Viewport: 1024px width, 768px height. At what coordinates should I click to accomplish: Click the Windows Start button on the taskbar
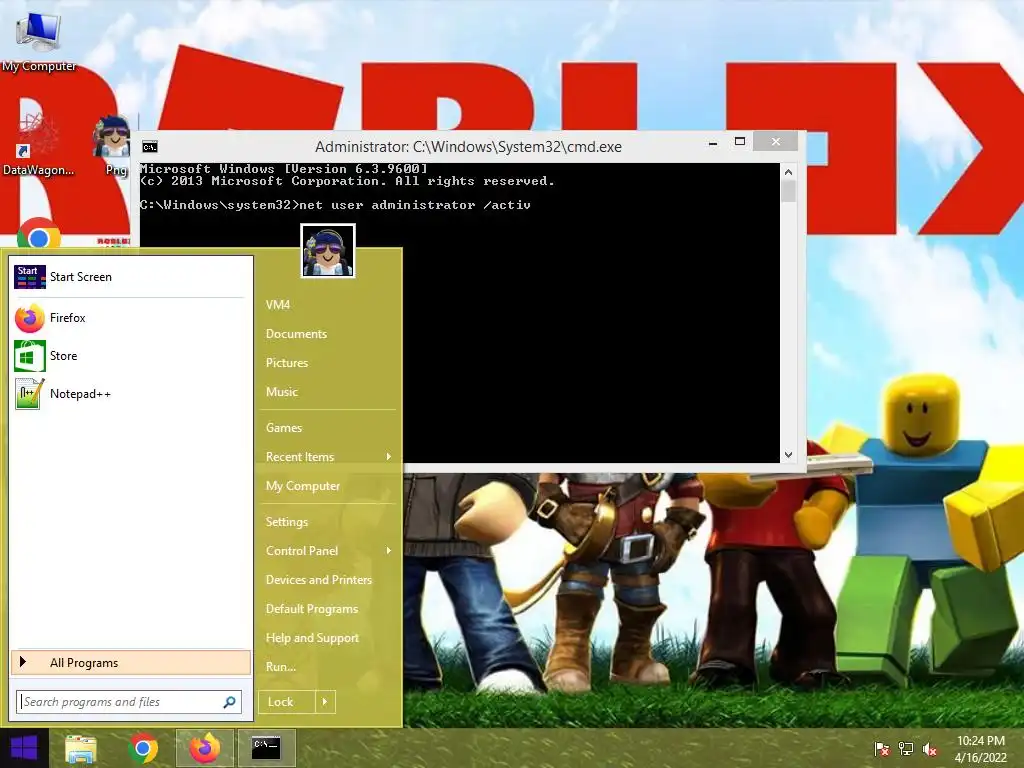tap(24, 748)
